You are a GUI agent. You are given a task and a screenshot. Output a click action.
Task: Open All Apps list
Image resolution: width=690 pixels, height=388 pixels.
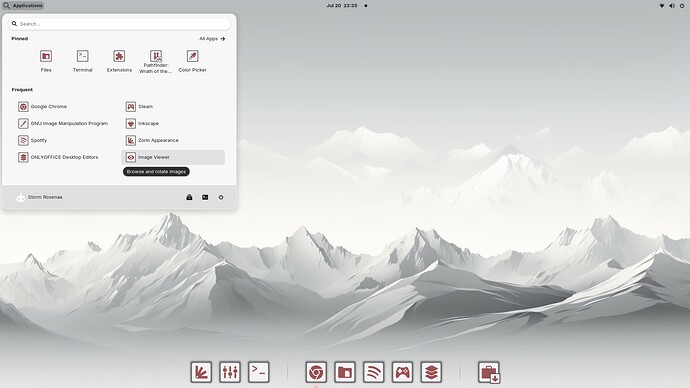point(212,39)
